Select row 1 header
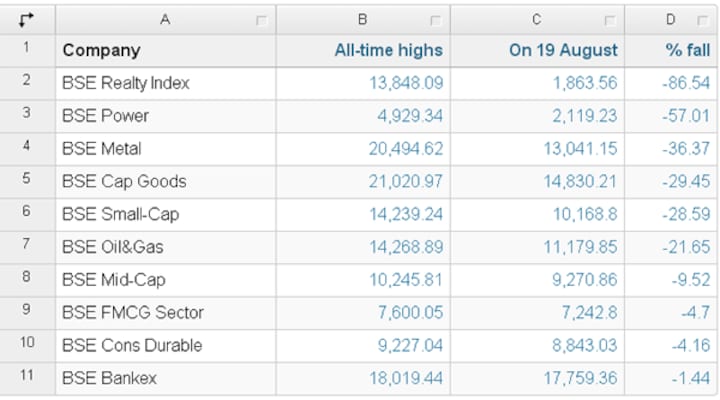 pos(27,51)
